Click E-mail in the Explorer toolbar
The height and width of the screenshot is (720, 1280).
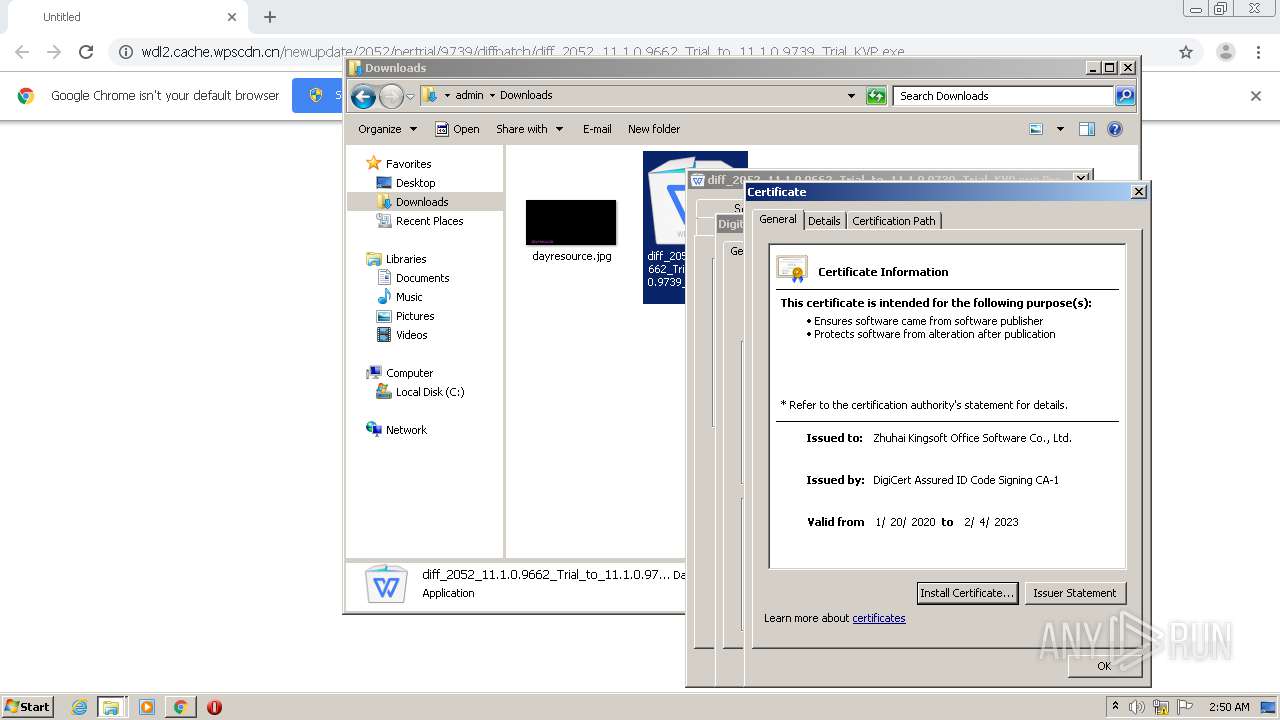pos(597,129)
